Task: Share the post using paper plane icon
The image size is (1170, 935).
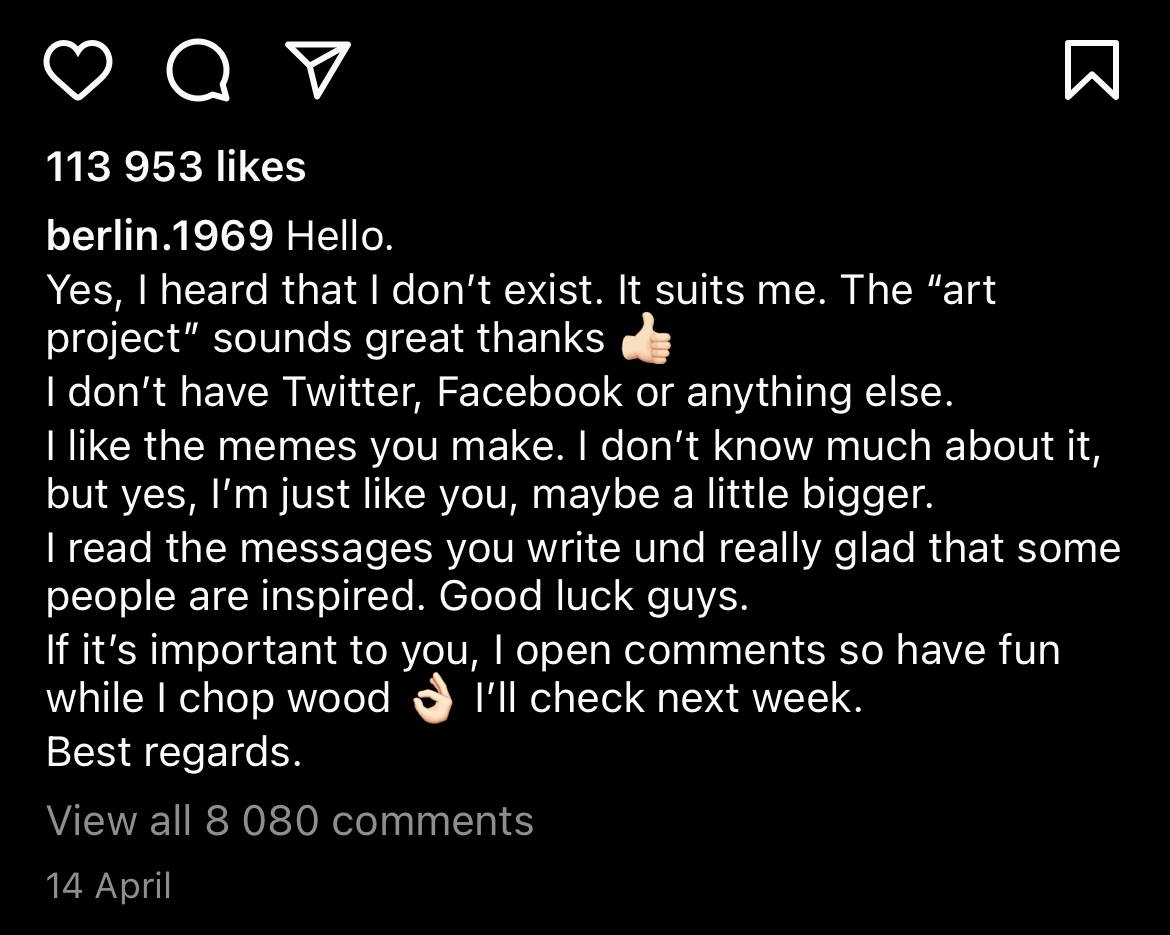Action: [x=318, y=69]
